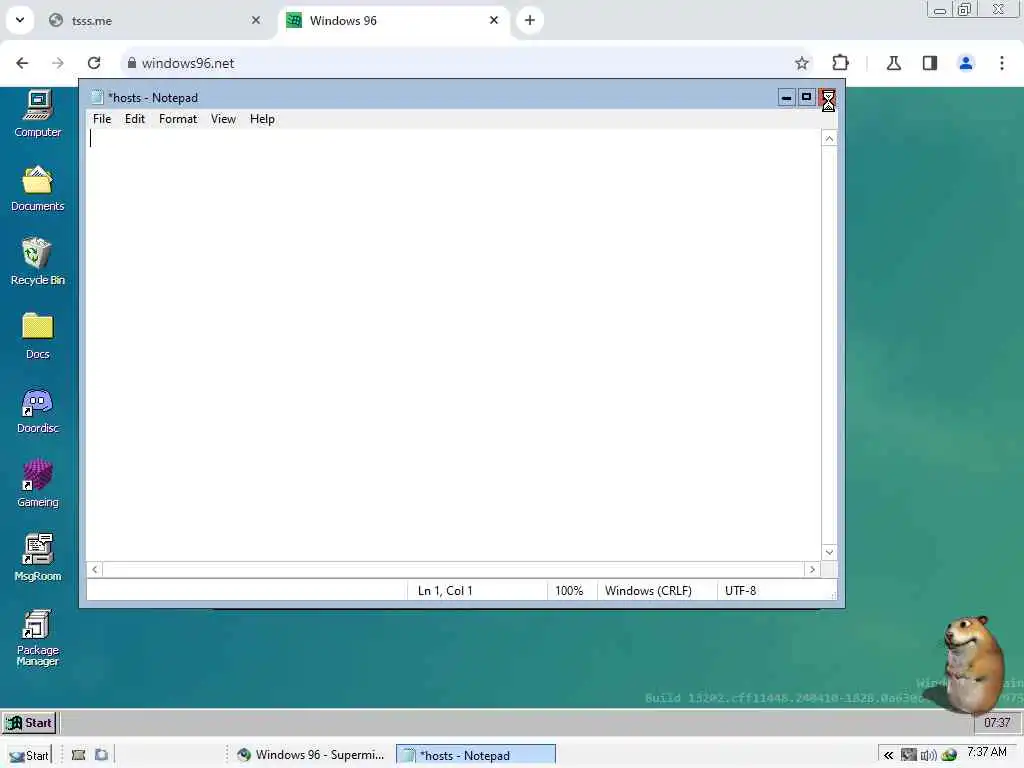
Task: Open Notepad File menu
Action: 102,119
